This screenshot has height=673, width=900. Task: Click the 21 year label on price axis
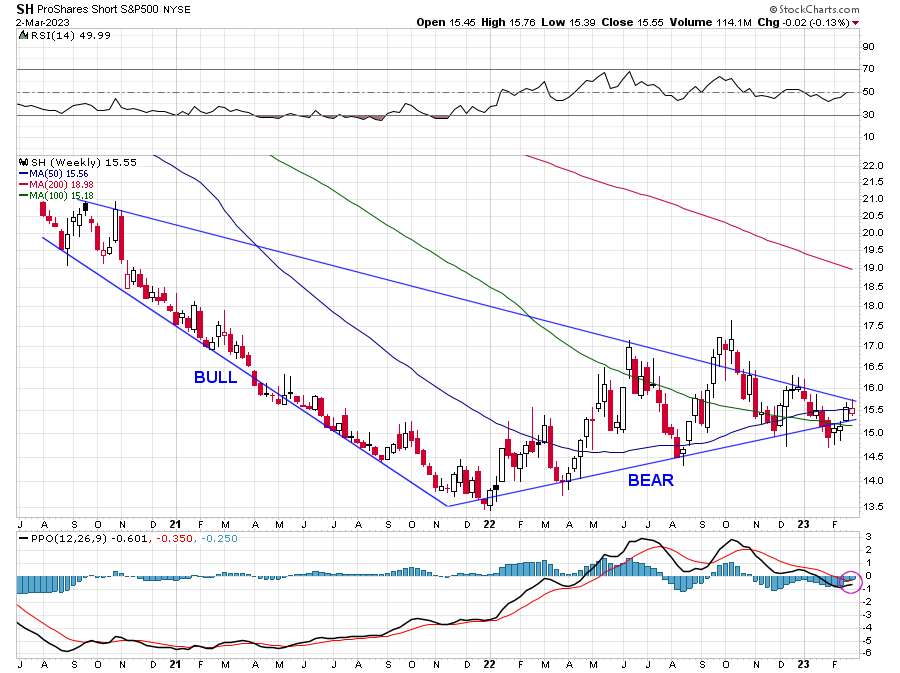coord(176,524)
